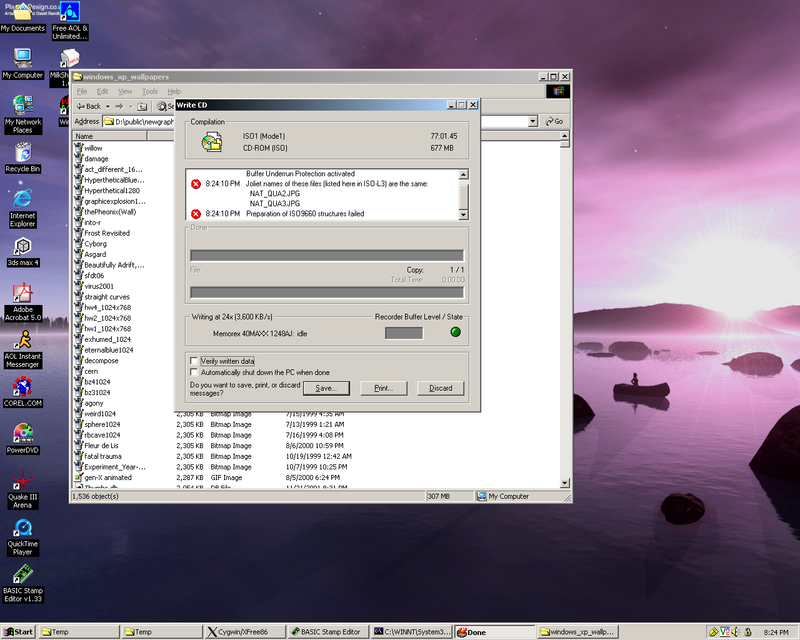Open the Recycle Bin desktop icon
The height and width of the screenshot is (640, 800).
point(22,152)
